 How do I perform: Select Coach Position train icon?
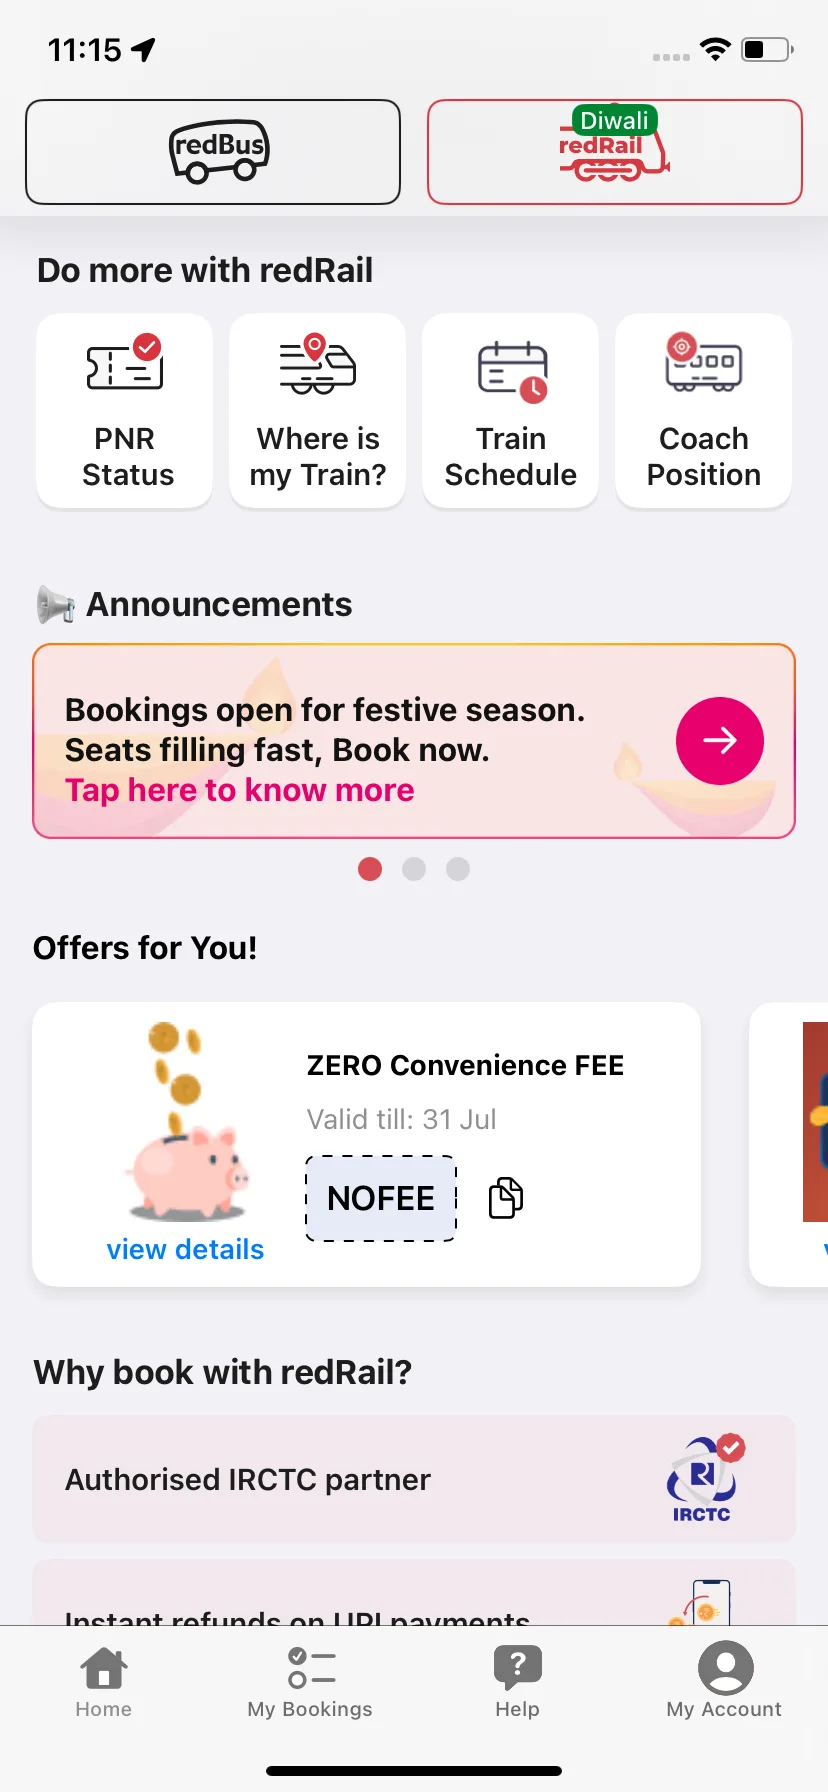click(x=704, y=362)
